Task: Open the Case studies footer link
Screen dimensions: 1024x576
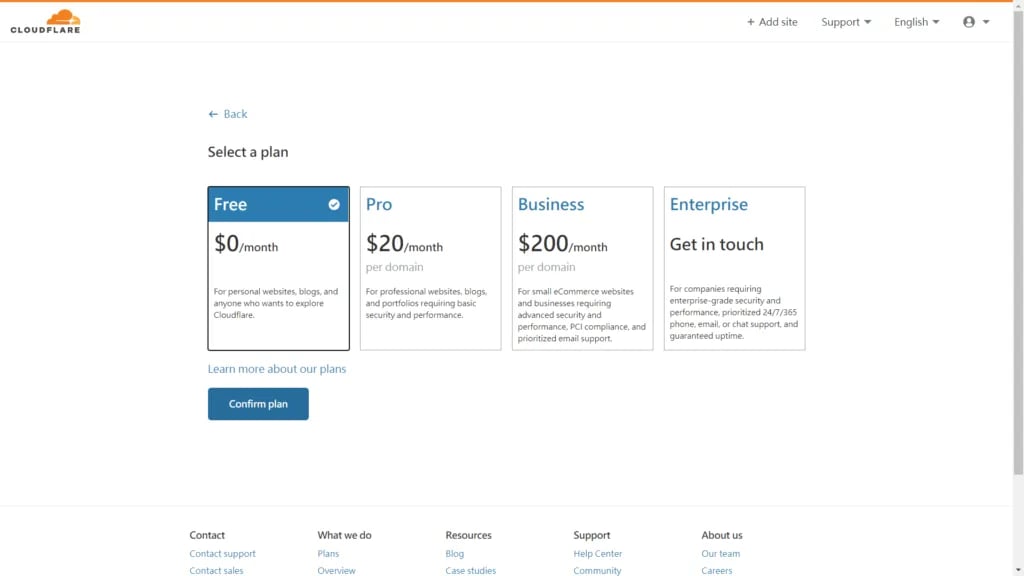Action: (470, 570)
